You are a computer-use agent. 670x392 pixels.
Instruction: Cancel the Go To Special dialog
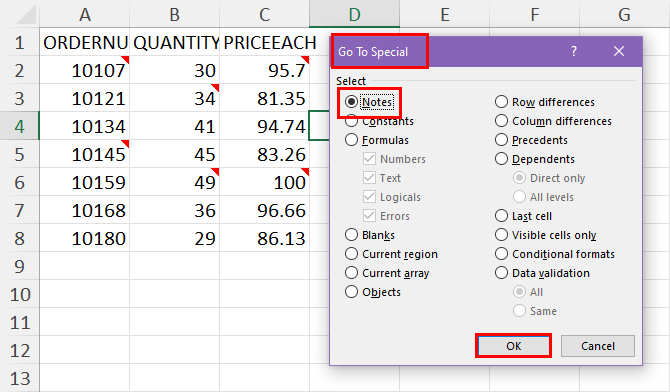[x=597, y=346]
